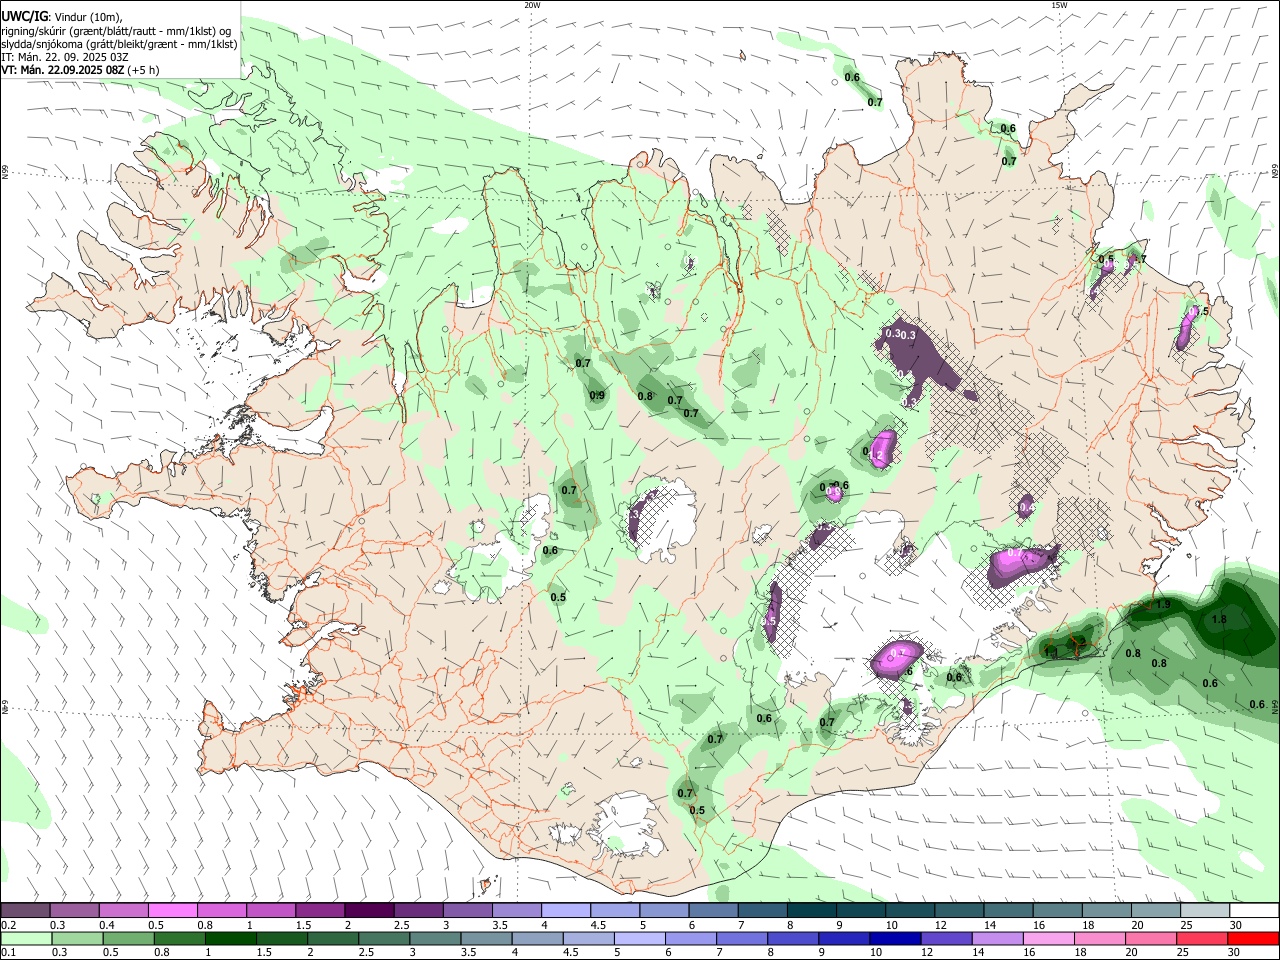Screen dimensions: 1280x960
Task: Click the 'IT: Mán. 22. 09. 2025 03Z' line
Action: (x=65, y=57)
